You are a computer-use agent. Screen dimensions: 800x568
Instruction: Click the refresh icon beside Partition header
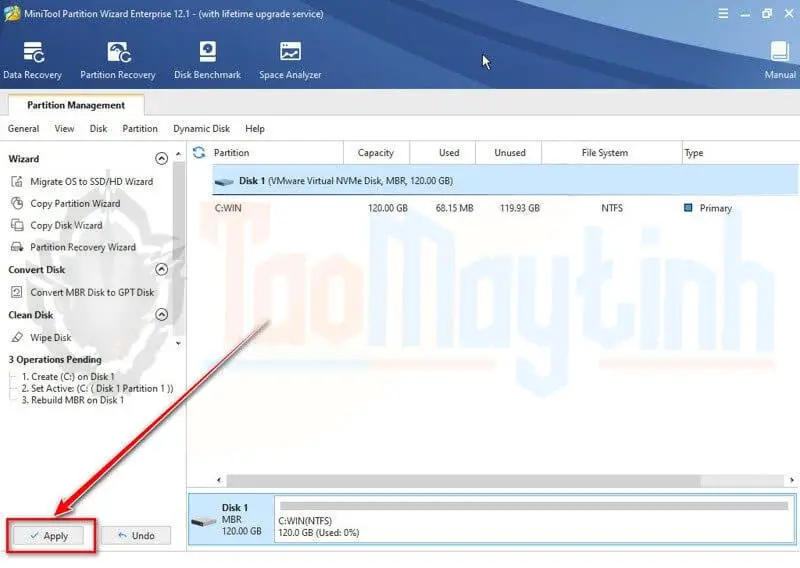(x=199, y=153)
